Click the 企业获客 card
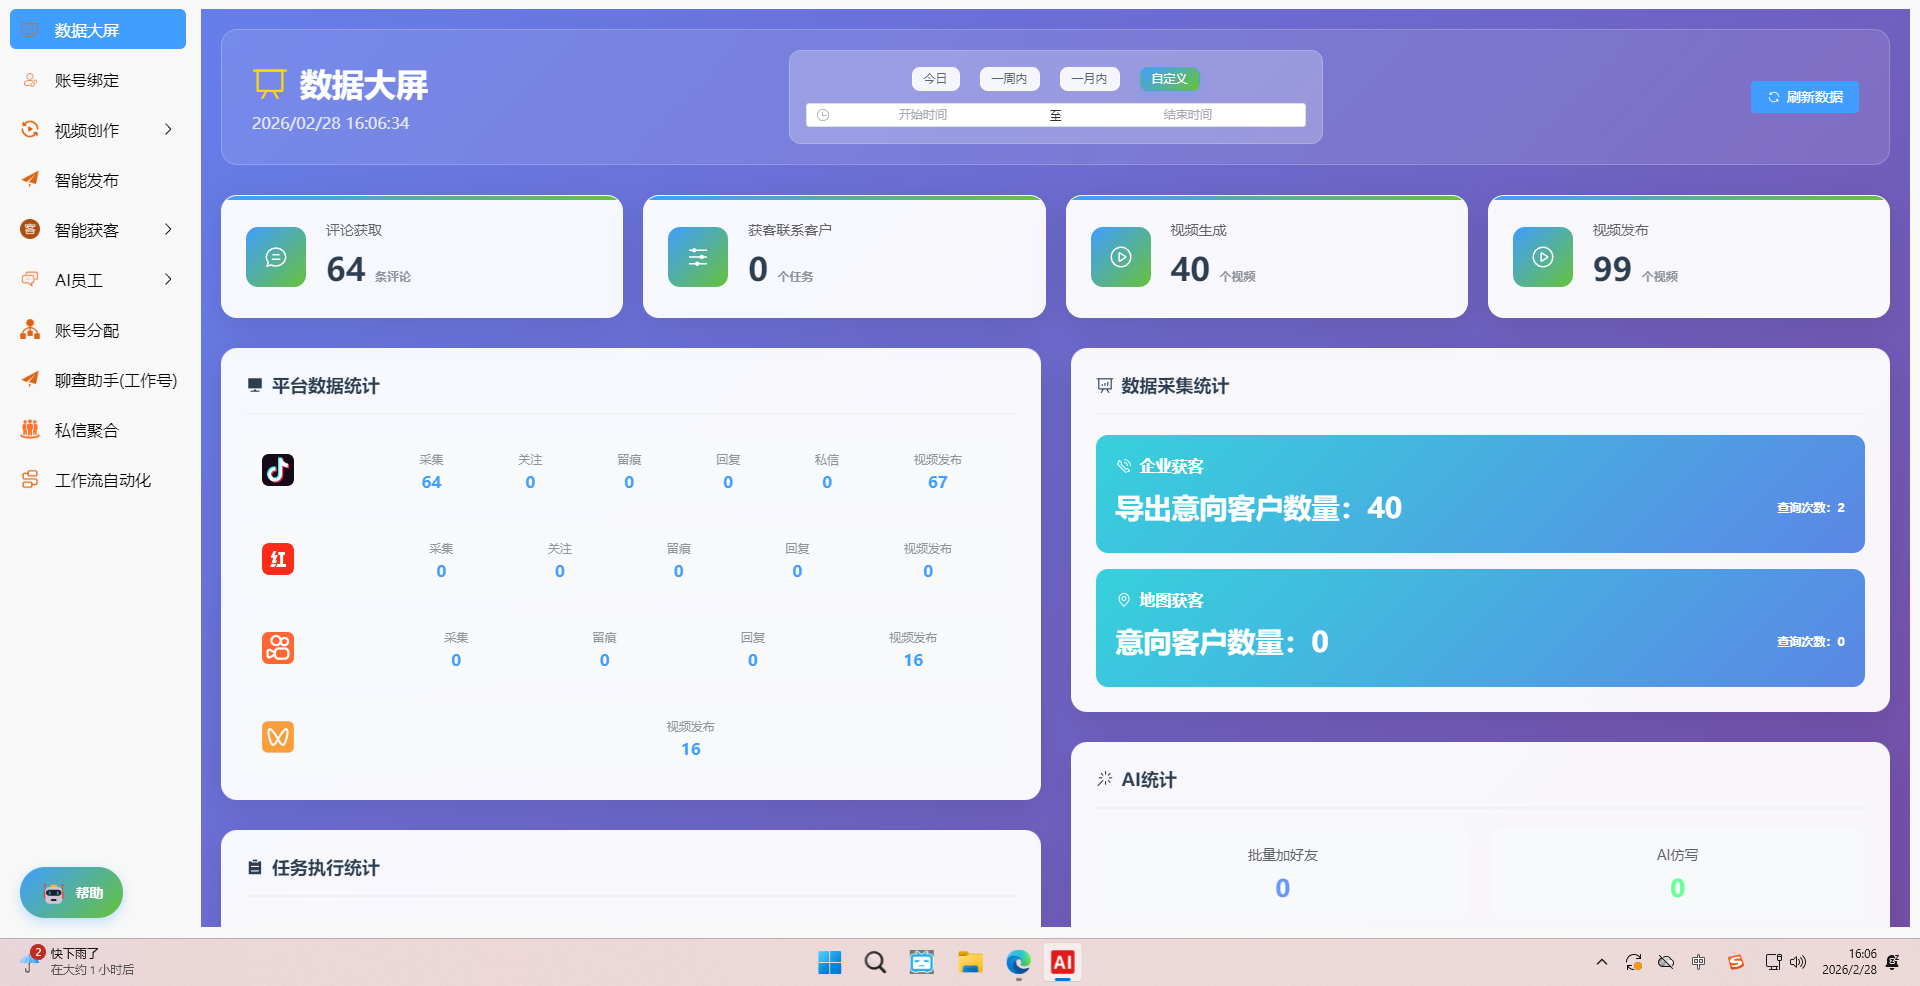 coord(1480,494)
